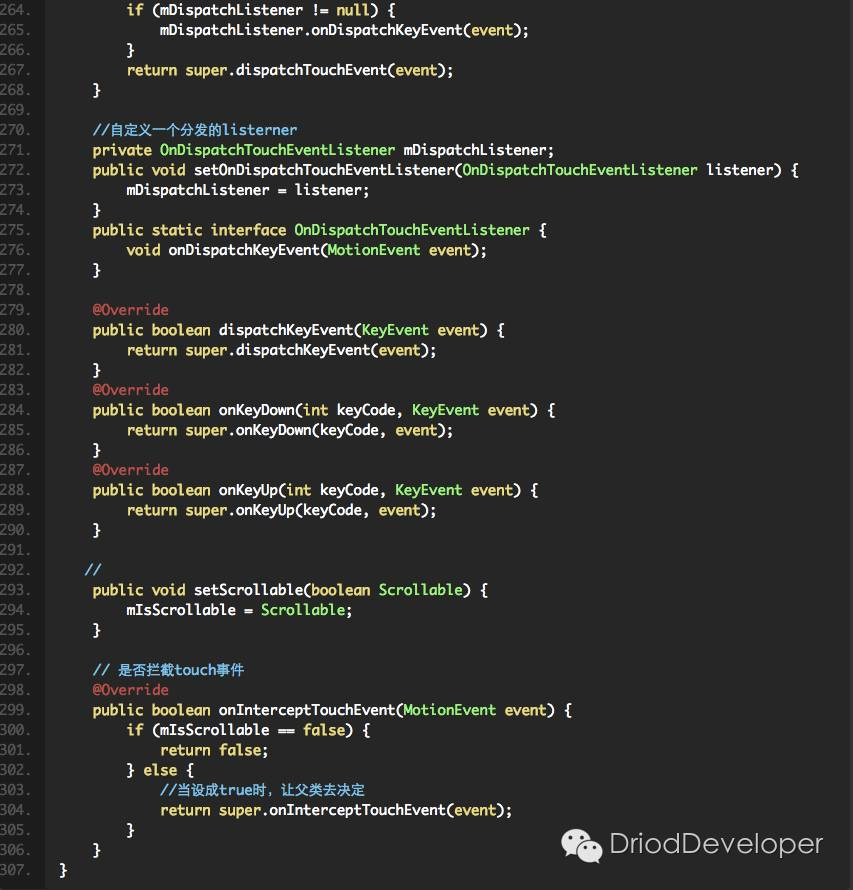
Task: Click 'setScrollable' method name on line 293
Action: tap(249, 590)
